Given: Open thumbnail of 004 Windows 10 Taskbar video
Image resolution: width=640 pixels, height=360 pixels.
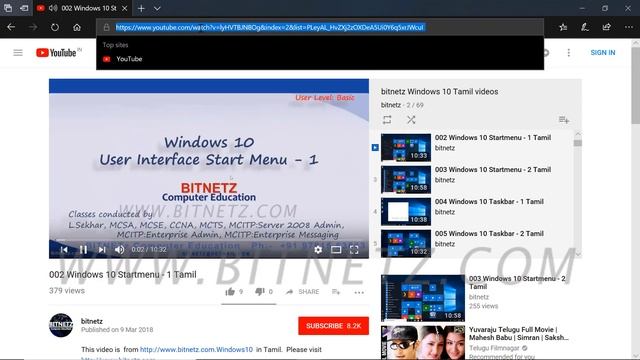Looking at the screenshot, I should tap(406, 211).
